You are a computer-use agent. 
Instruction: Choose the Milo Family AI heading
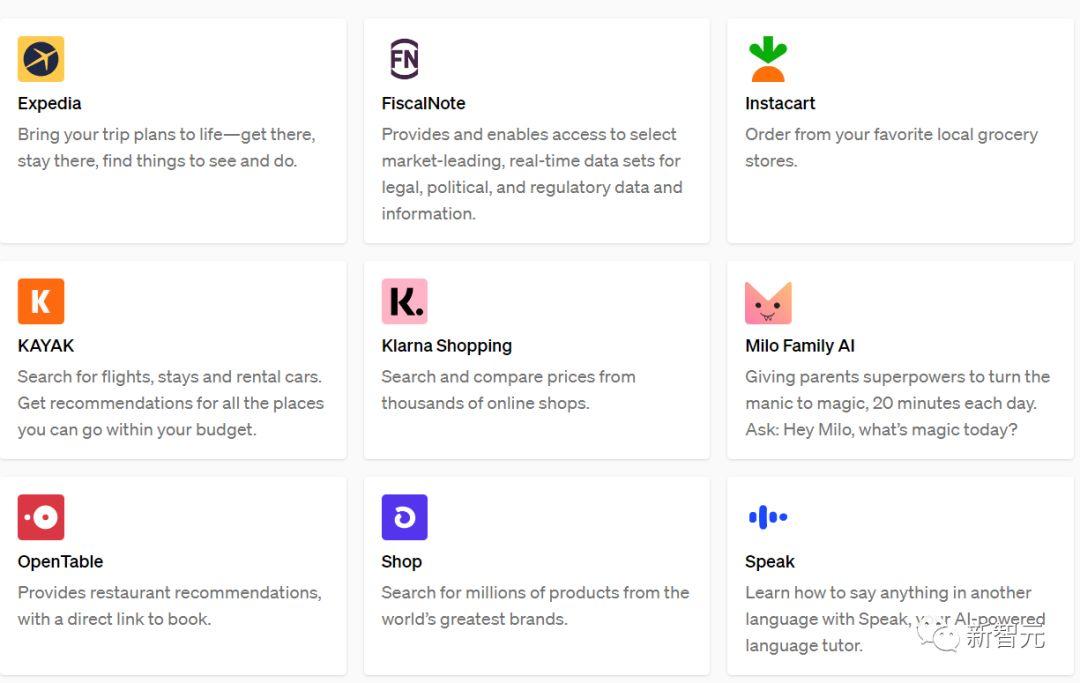800,346
